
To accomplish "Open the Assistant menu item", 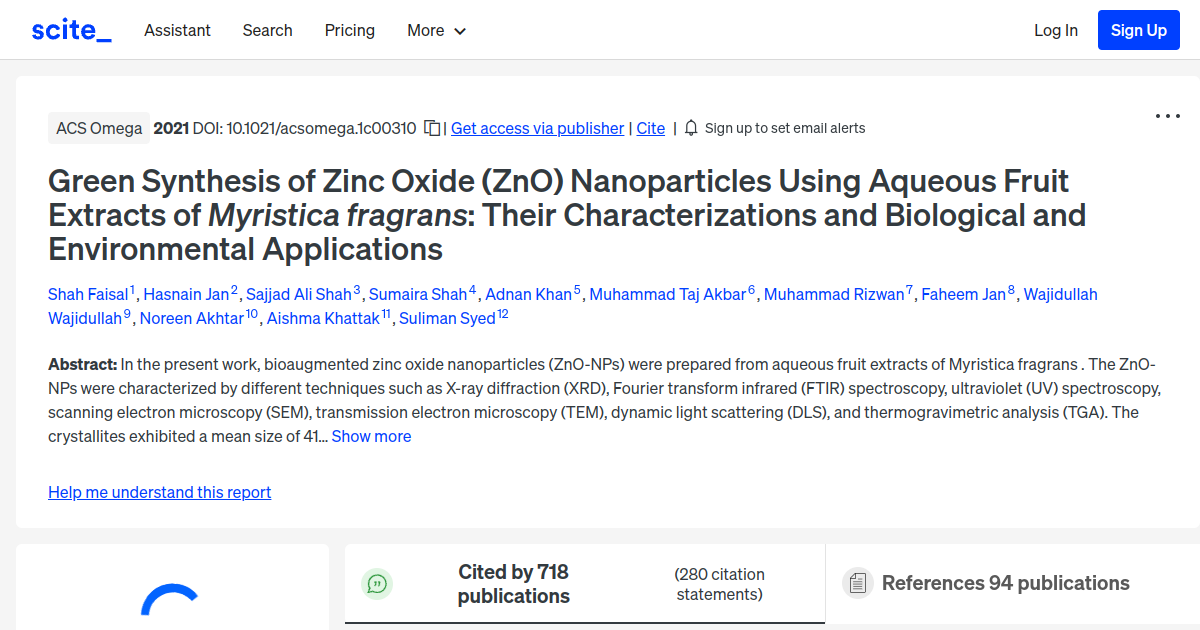I will click(x=177, y=30).
